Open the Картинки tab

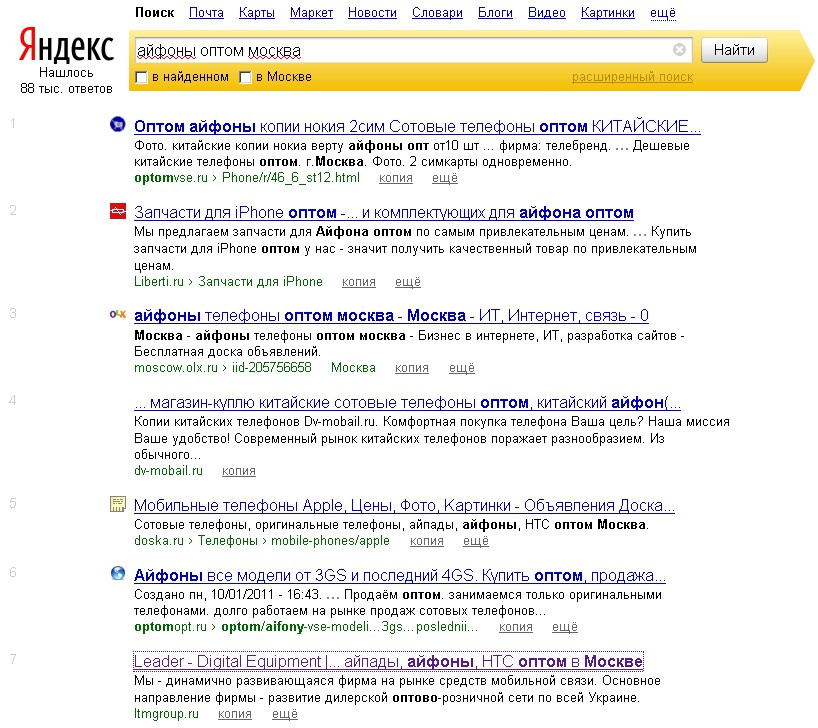[608, 13]
